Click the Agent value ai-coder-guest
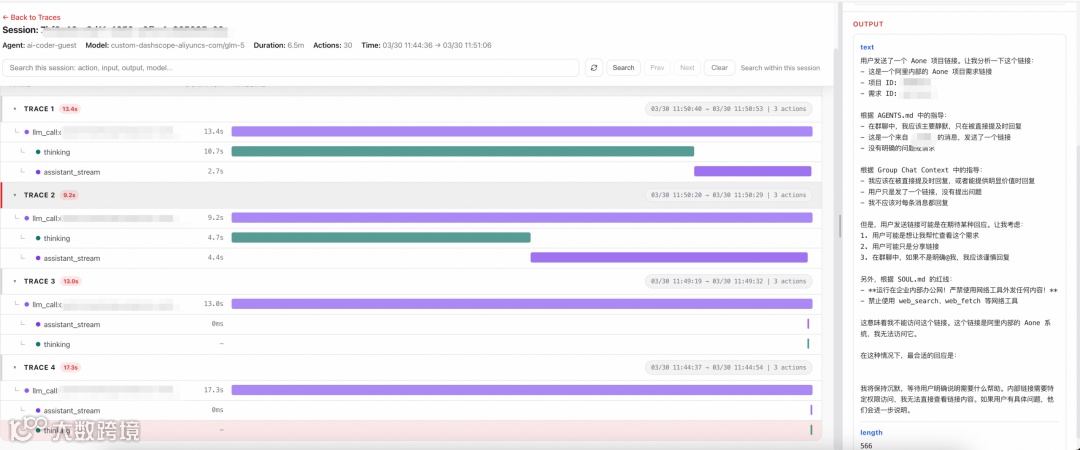Screen dimensions: 1080x450 coord(53,45)
